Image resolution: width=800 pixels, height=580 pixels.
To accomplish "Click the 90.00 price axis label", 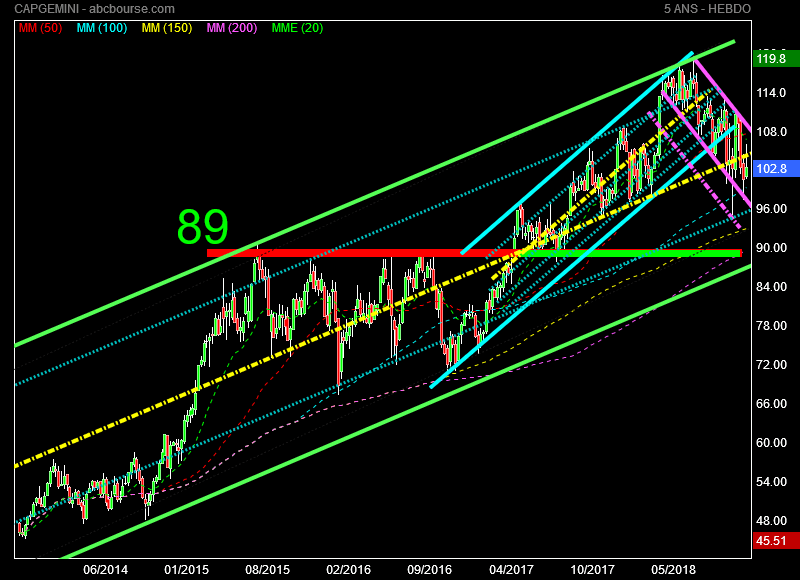I will pos(771,248).
